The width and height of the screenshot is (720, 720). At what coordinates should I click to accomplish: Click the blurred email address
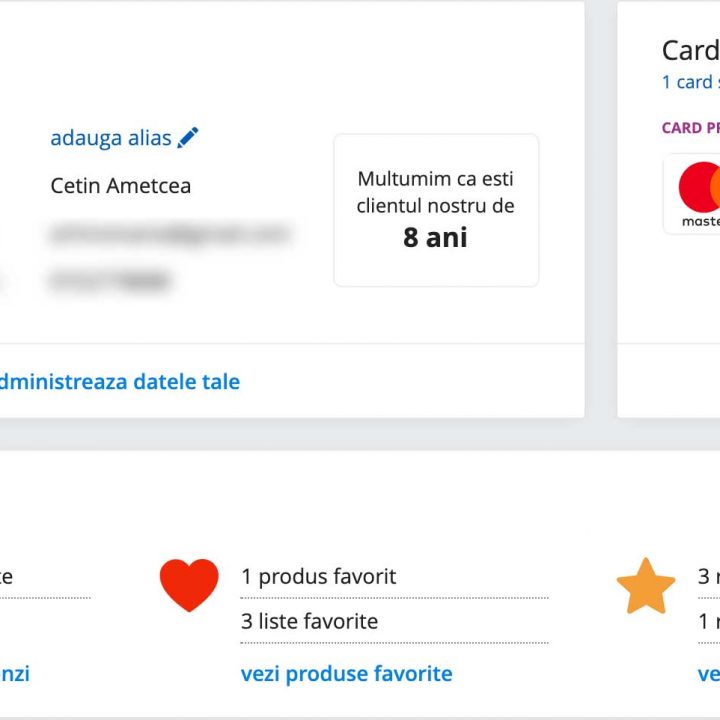pyautogui.click(x=168, y=235)
